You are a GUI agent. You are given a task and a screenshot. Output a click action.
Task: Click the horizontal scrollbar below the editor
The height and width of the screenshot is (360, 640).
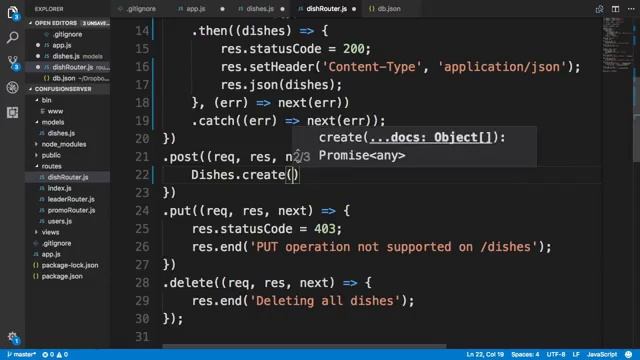(304, 346)
